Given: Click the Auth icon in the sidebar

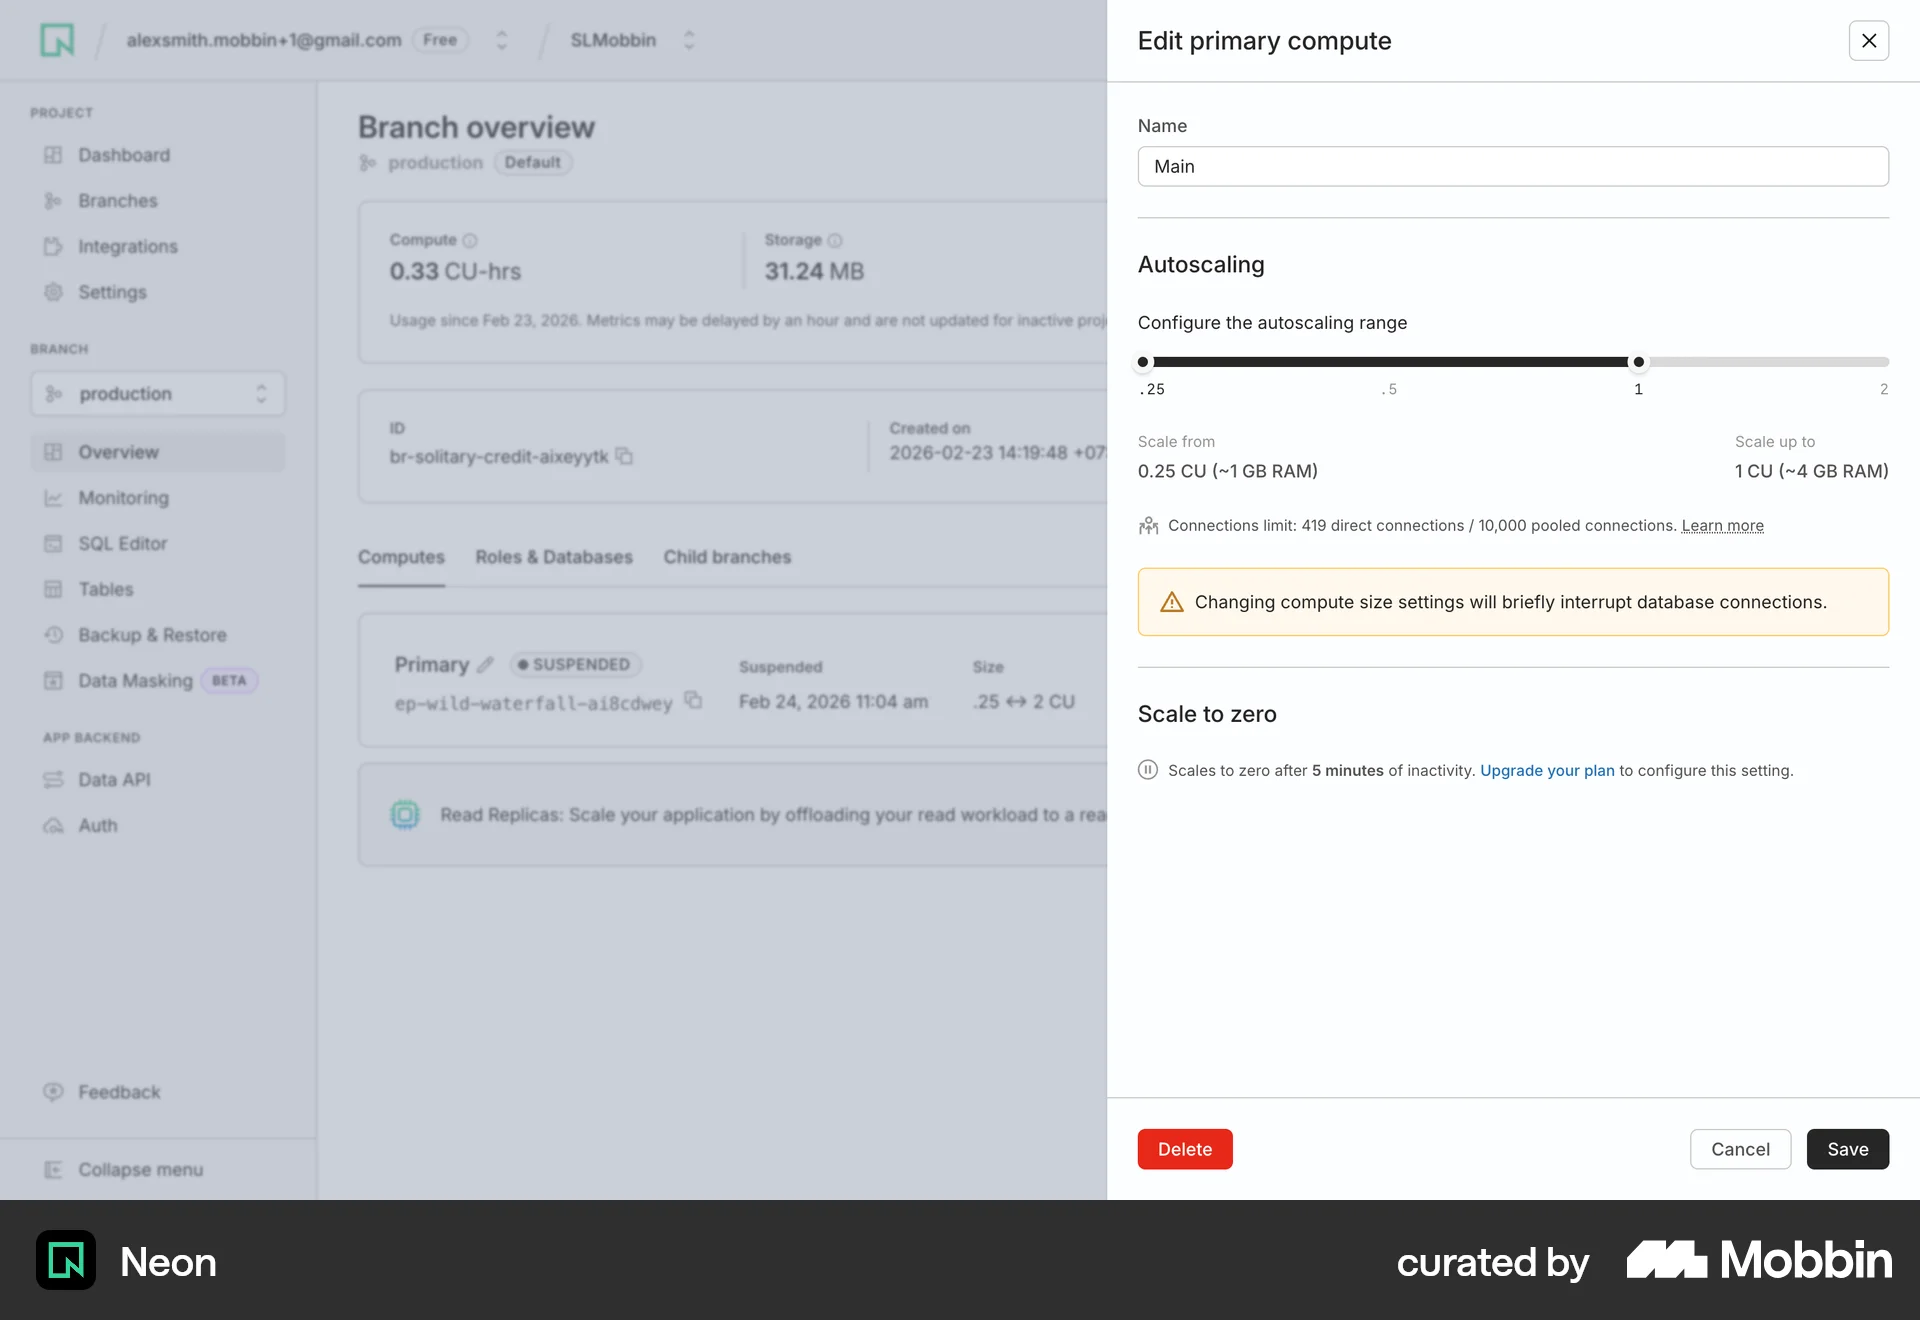Looking at the screenshot, I should coord(53,826).
